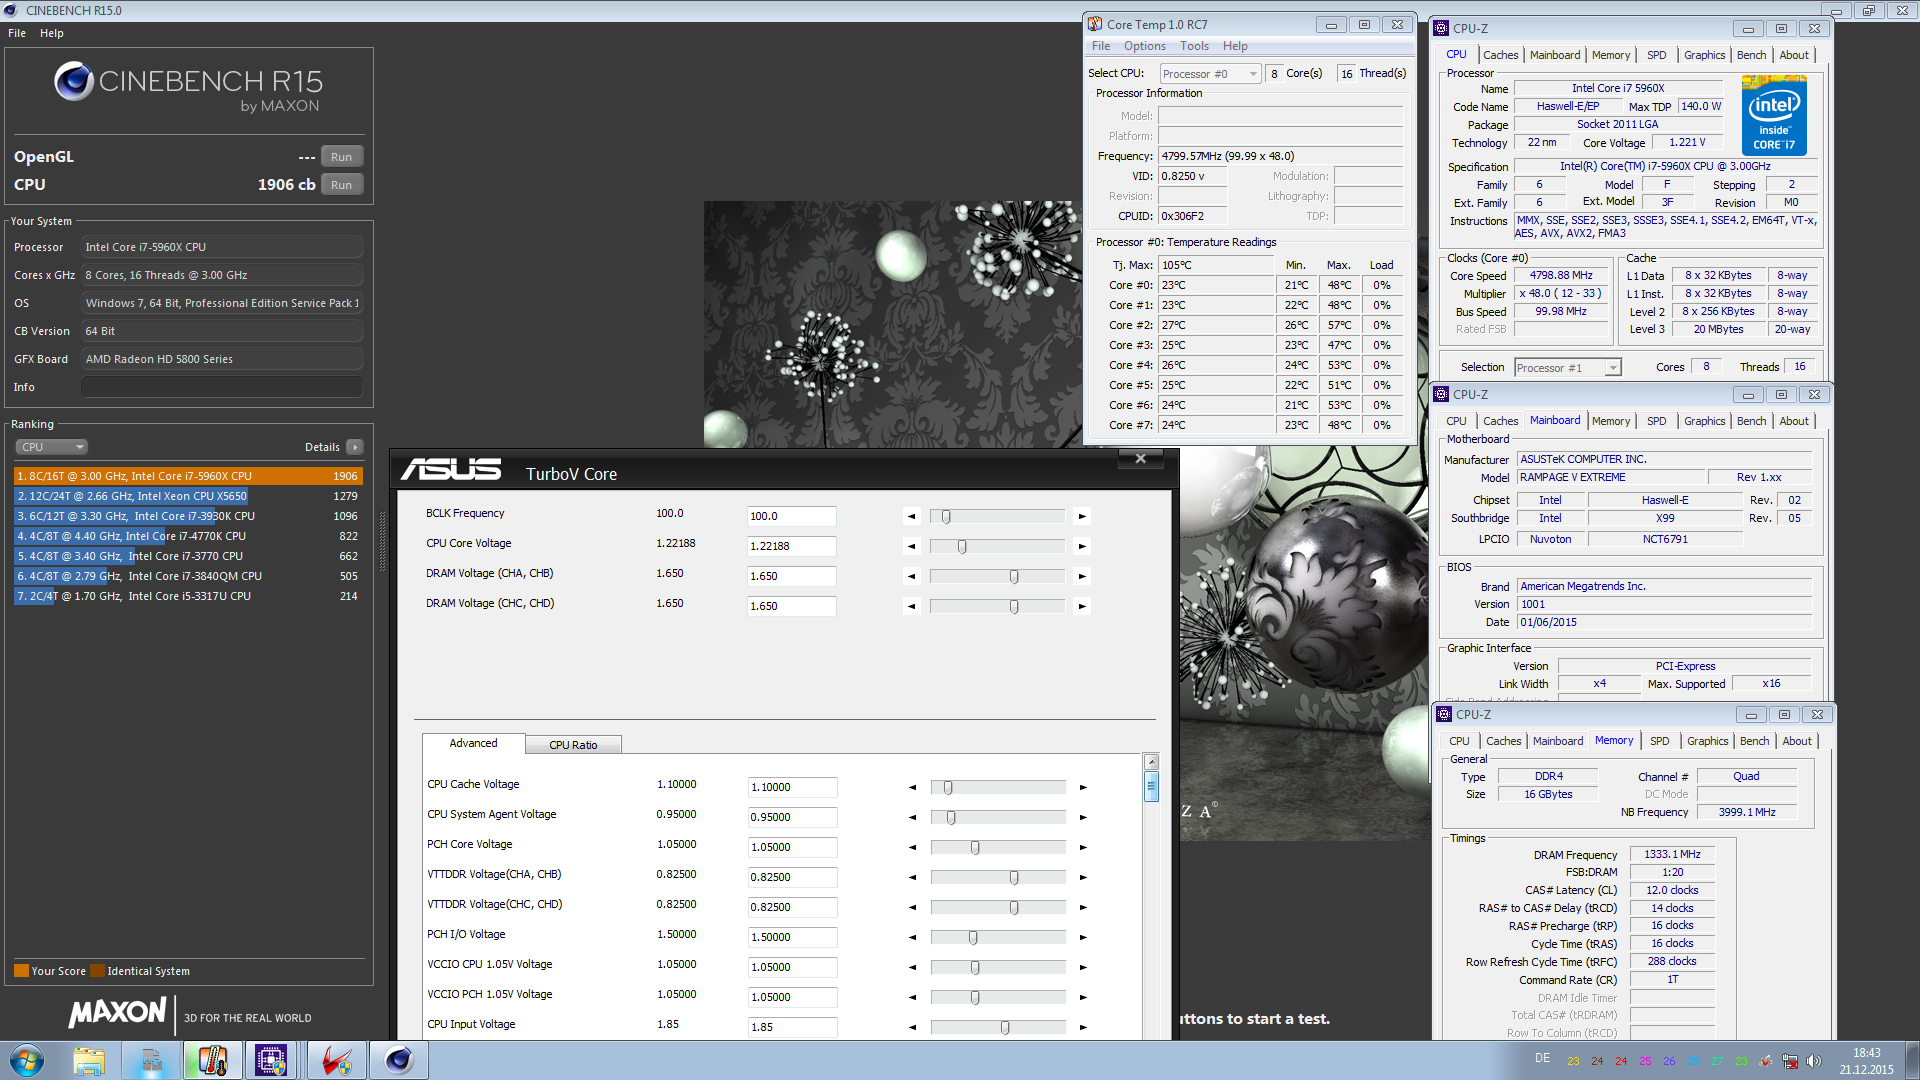Increase PCH Core Voltage with right arrow

[1083, 848]
